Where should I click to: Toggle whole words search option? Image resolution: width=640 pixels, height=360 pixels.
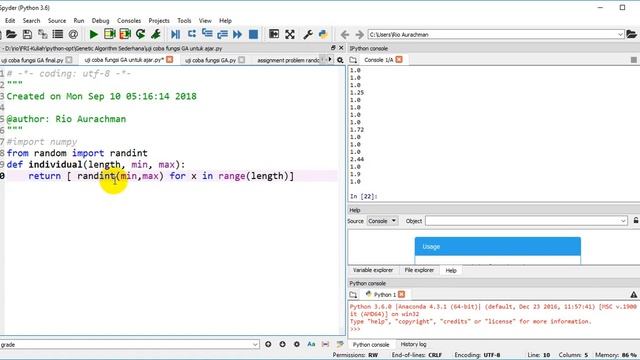(x=325, y=344)
